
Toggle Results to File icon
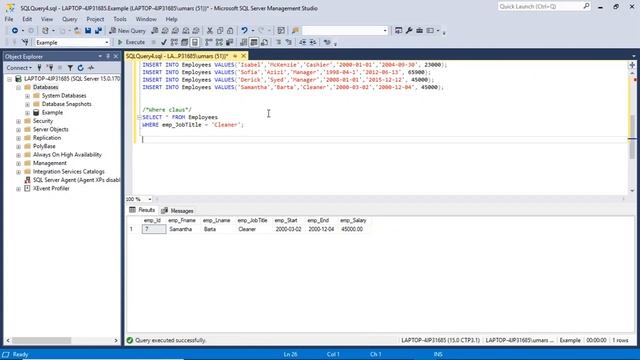point(264,42)
